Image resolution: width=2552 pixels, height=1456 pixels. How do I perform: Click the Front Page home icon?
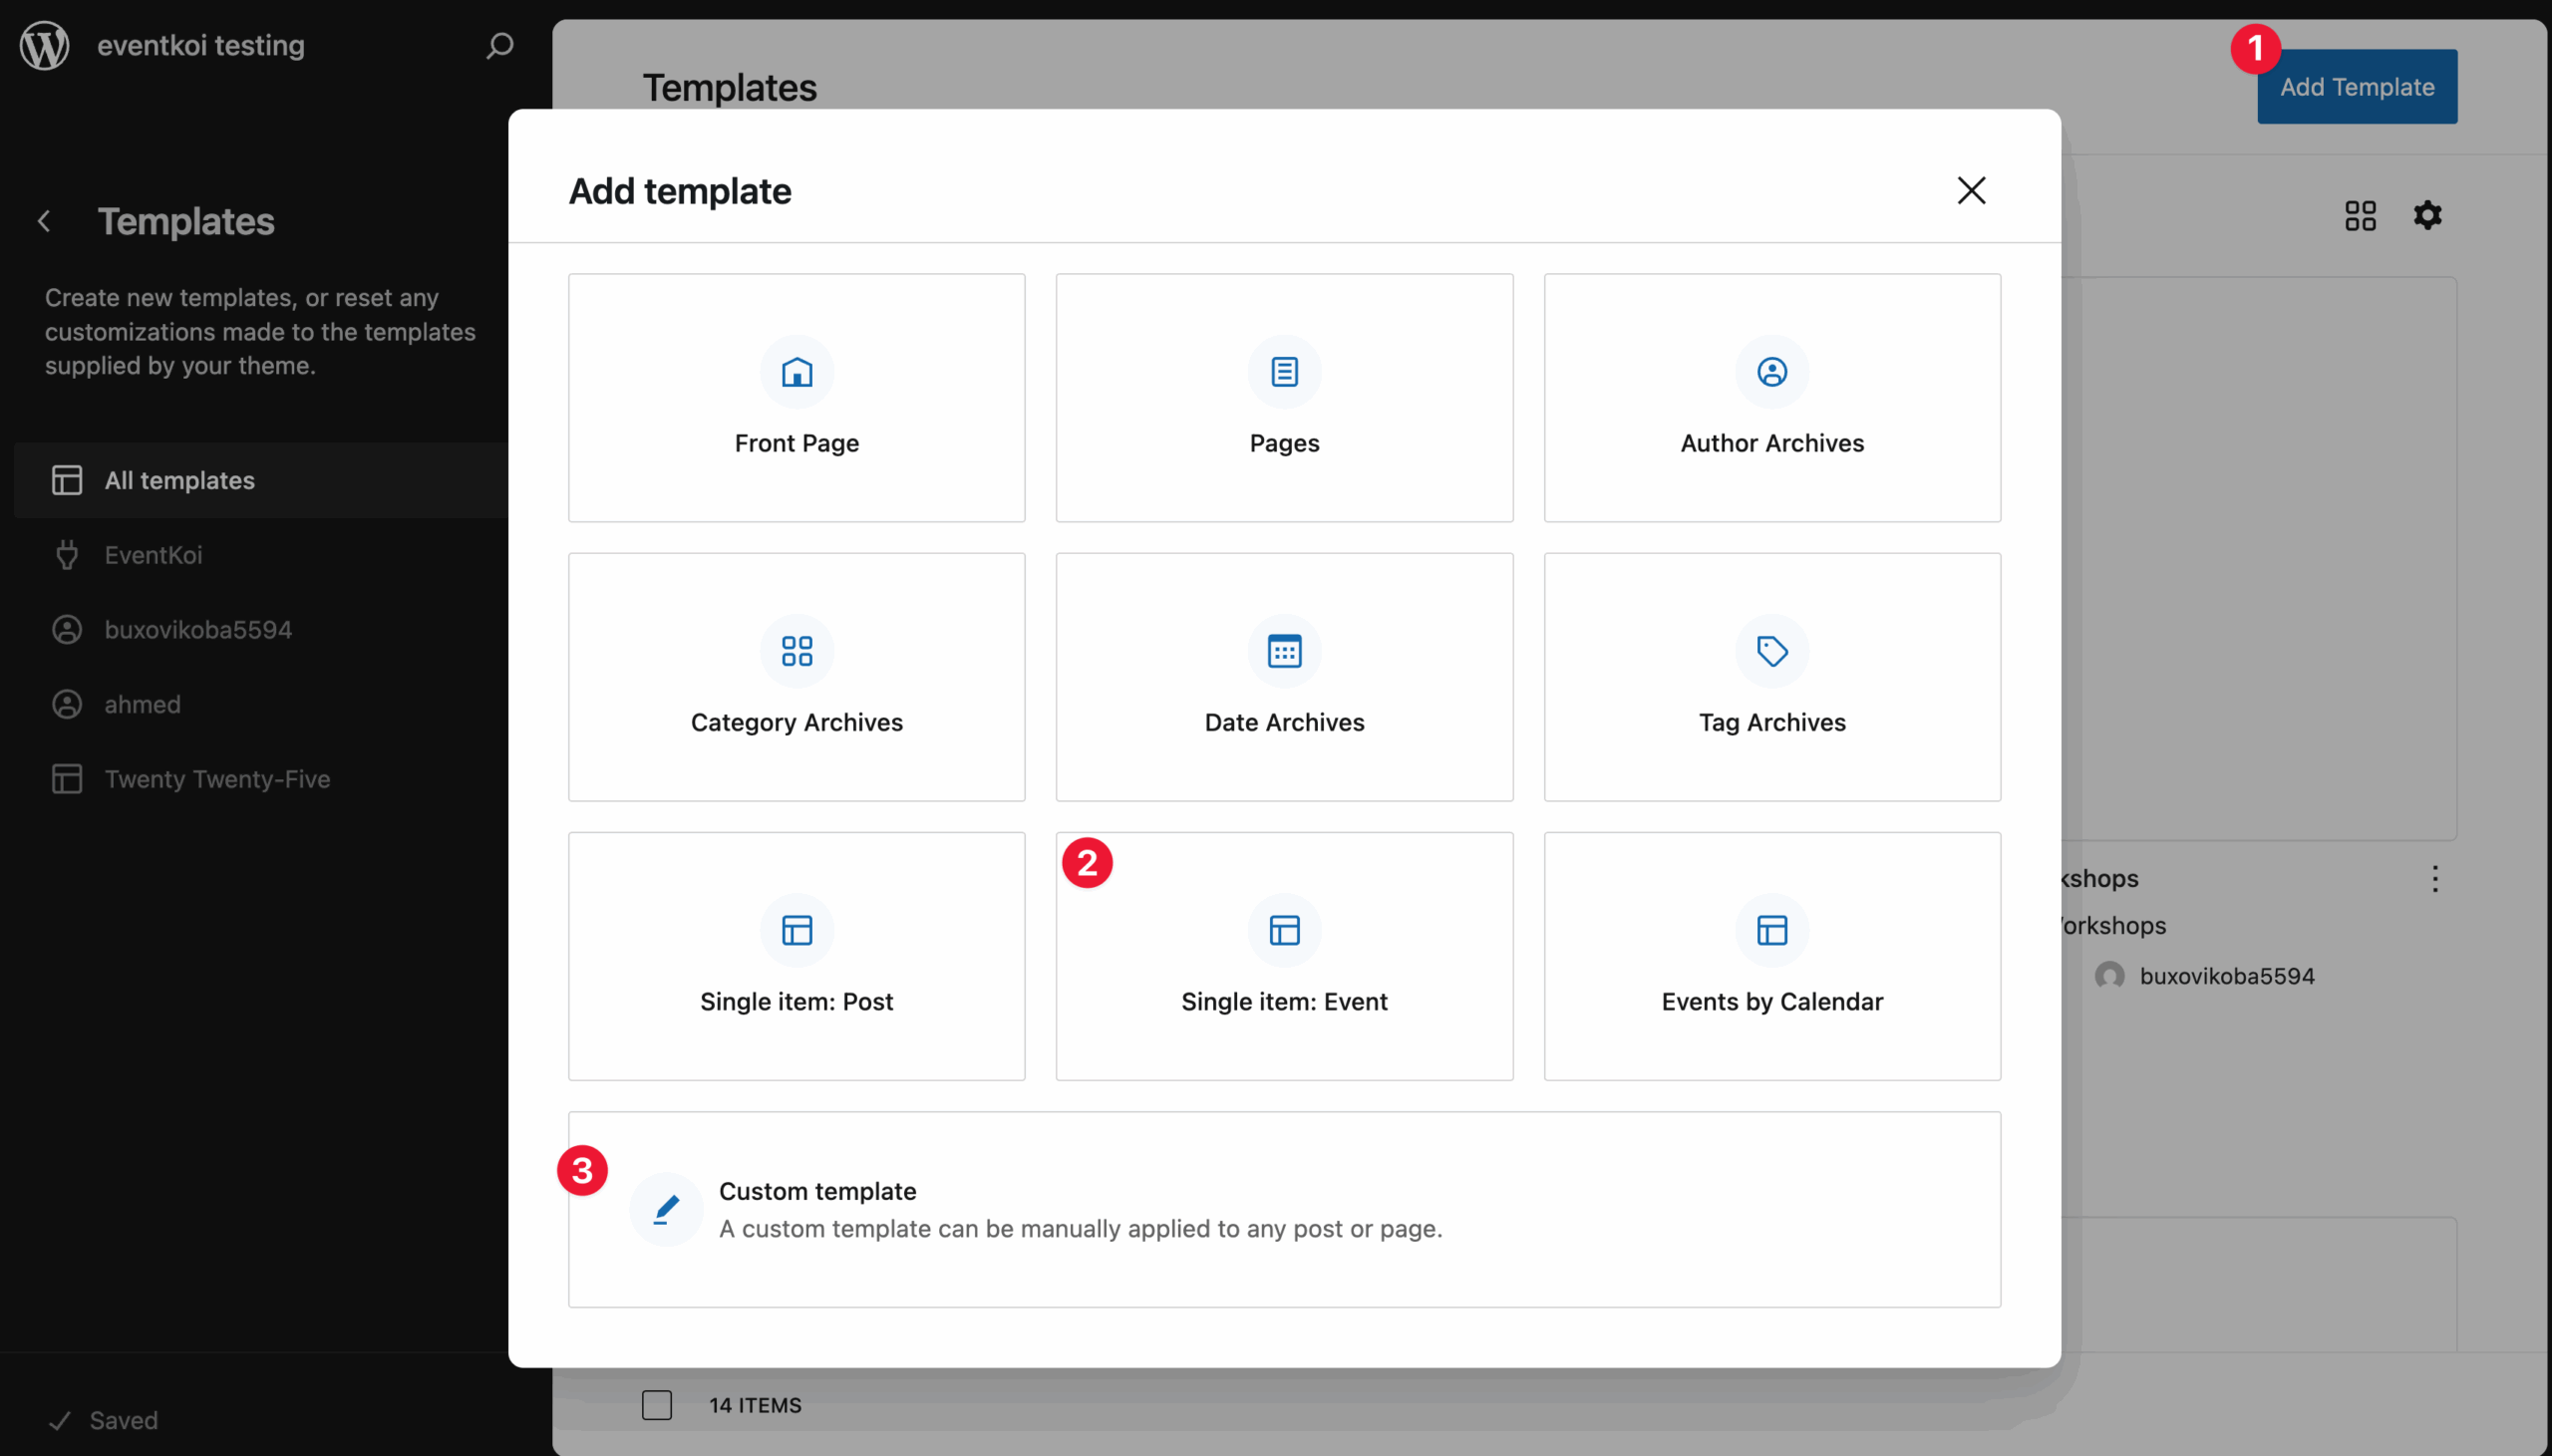tap(797, 372)
